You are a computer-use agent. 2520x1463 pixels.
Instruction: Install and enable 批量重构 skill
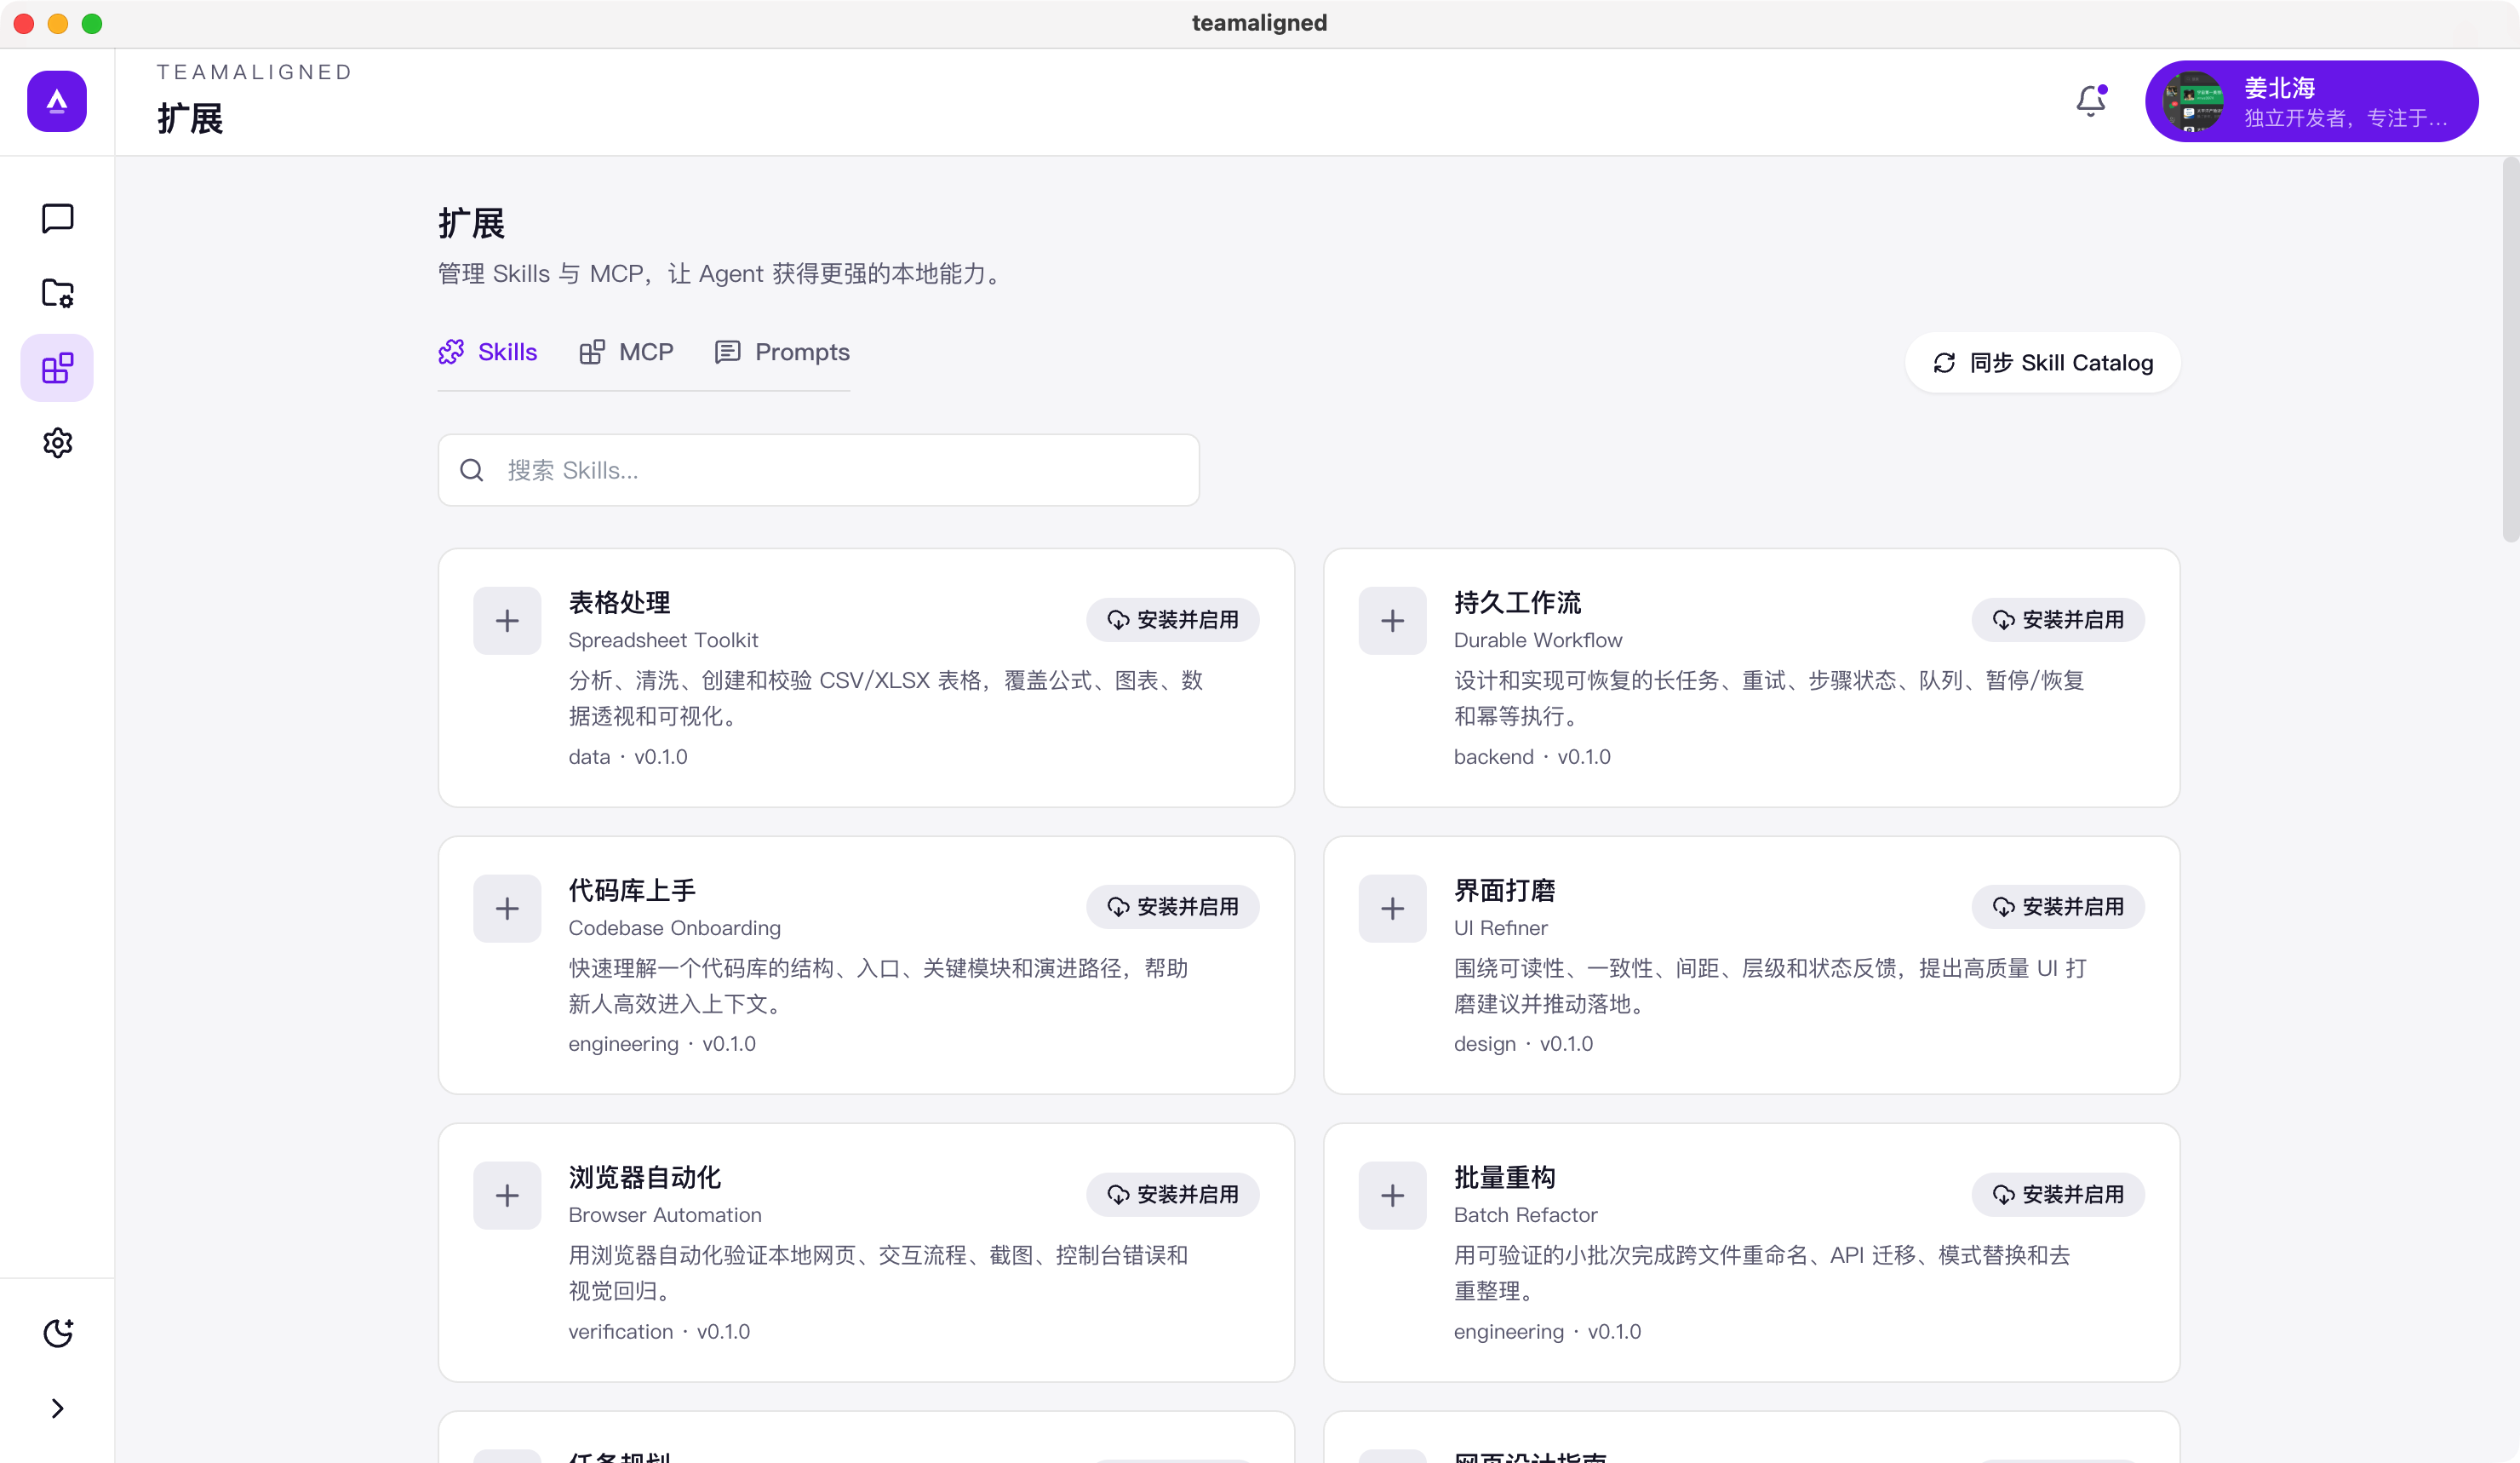(2057, 1195)
